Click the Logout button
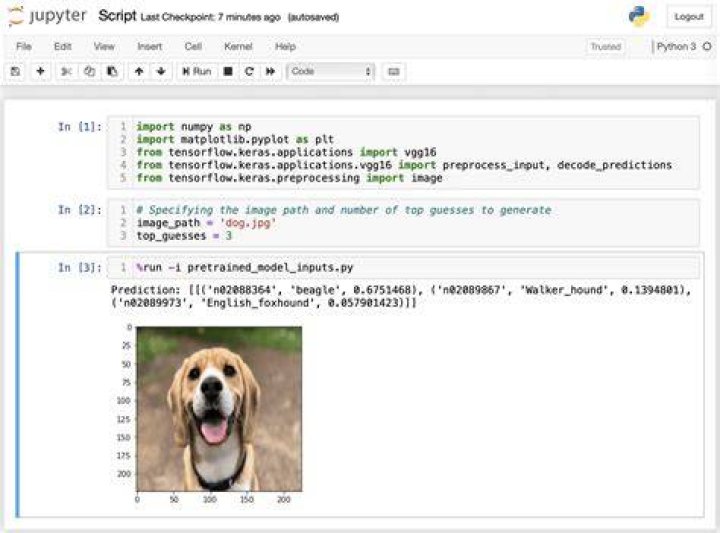Image resolution: width=720 pixels, height=533 pixels. point(689,17)
